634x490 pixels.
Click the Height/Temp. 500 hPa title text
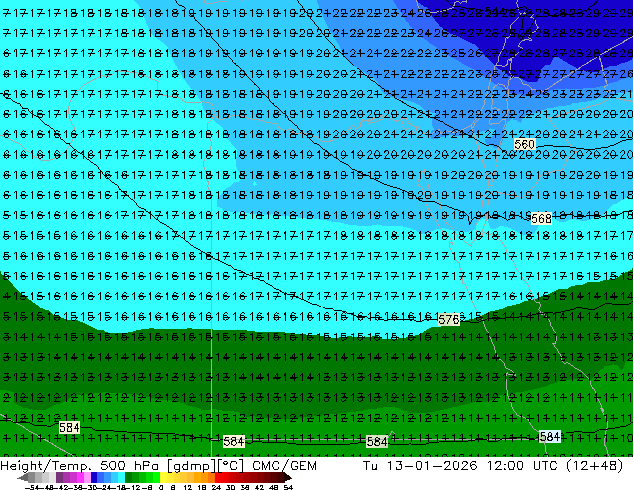[81, 466]
